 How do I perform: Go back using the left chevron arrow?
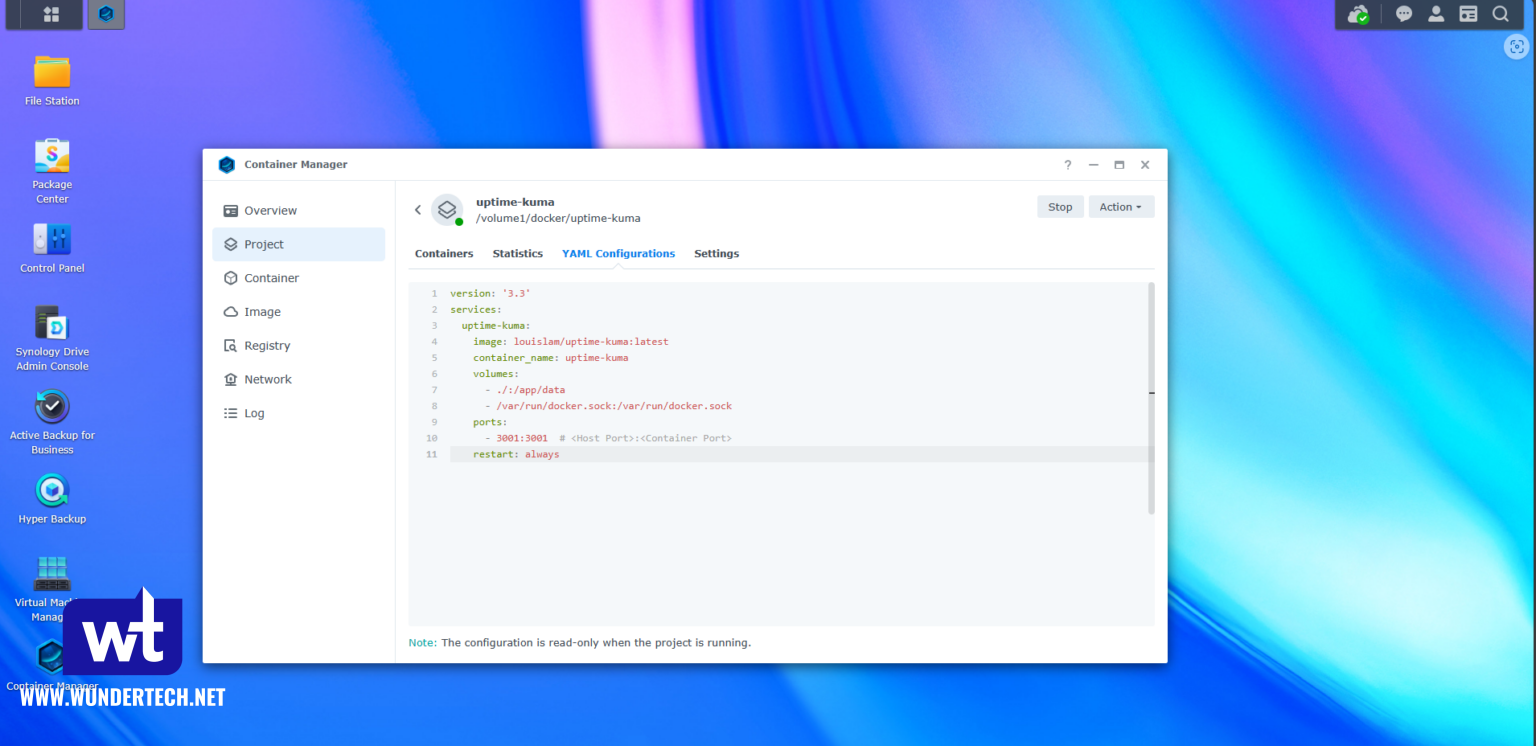(x=418, y=210)
